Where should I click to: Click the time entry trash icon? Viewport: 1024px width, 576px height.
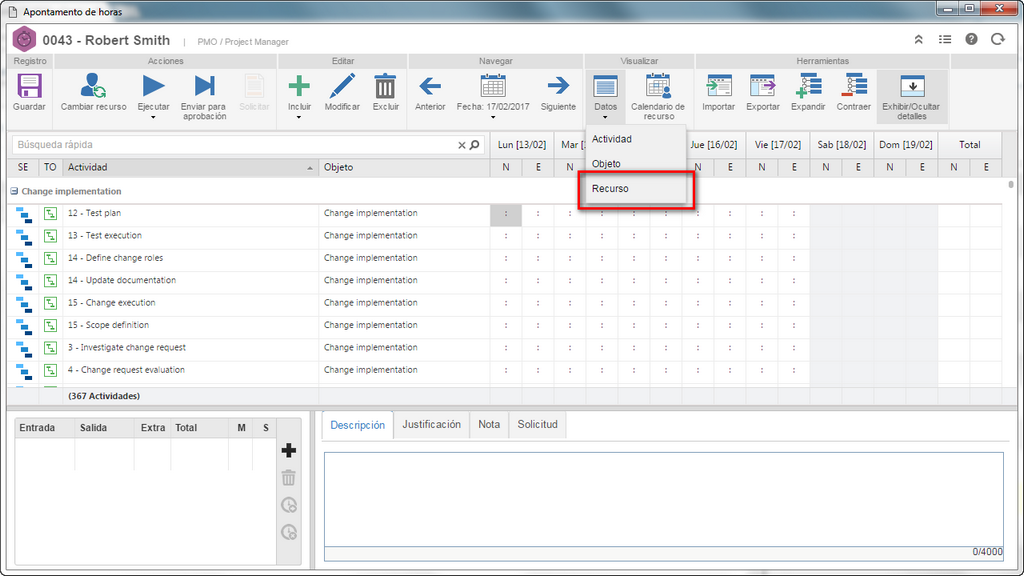tap(289, 478)
